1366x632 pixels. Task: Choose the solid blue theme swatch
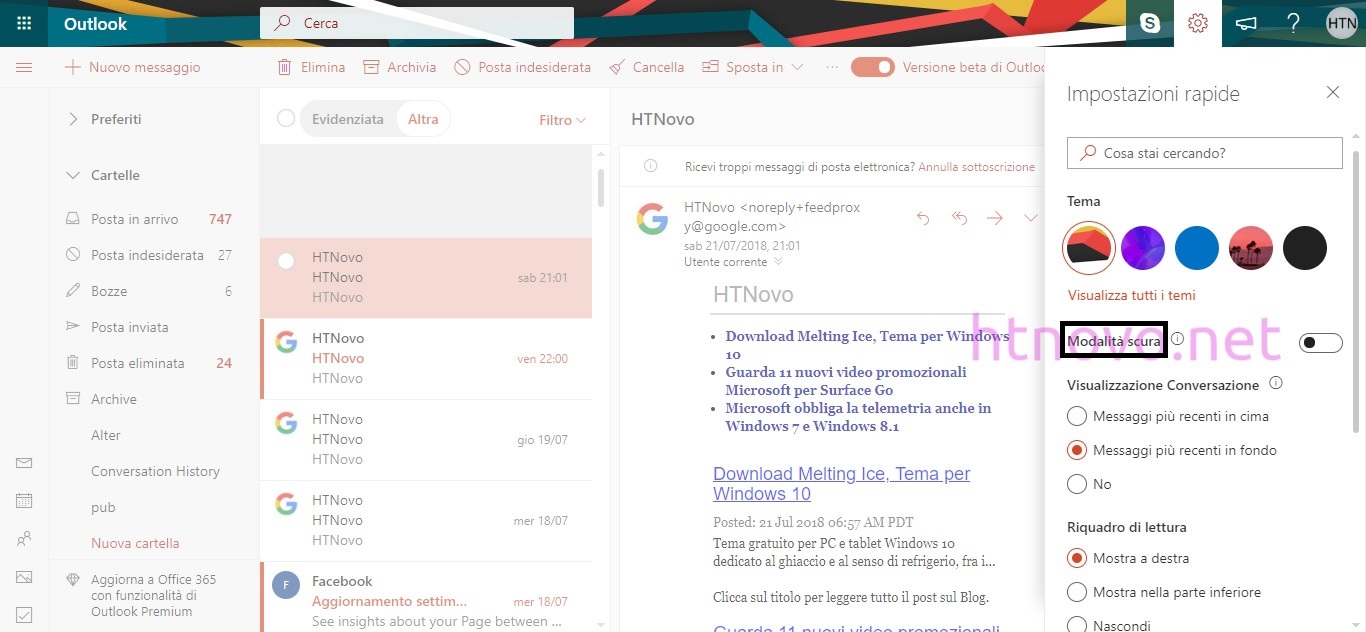point(1197,247)
